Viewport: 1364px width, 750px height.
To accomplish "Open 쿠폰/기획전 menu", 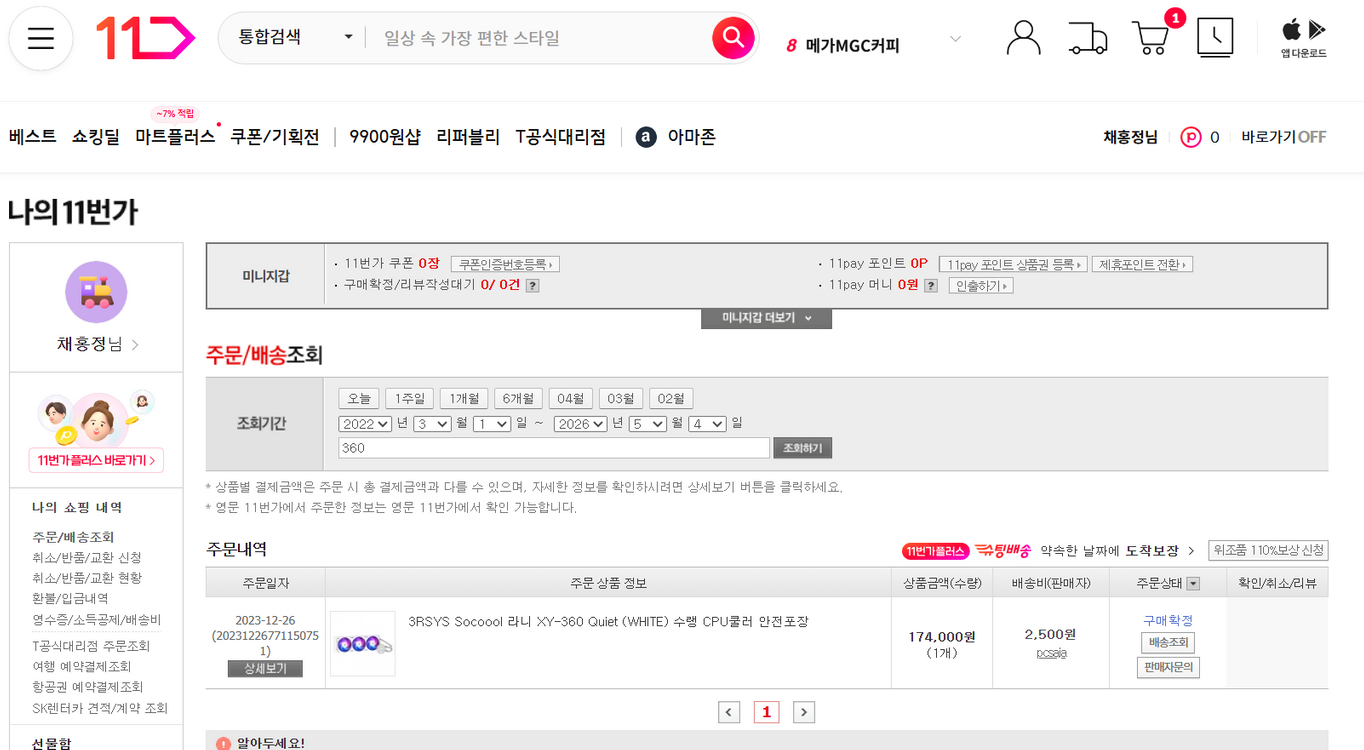I will coord(275,137).
